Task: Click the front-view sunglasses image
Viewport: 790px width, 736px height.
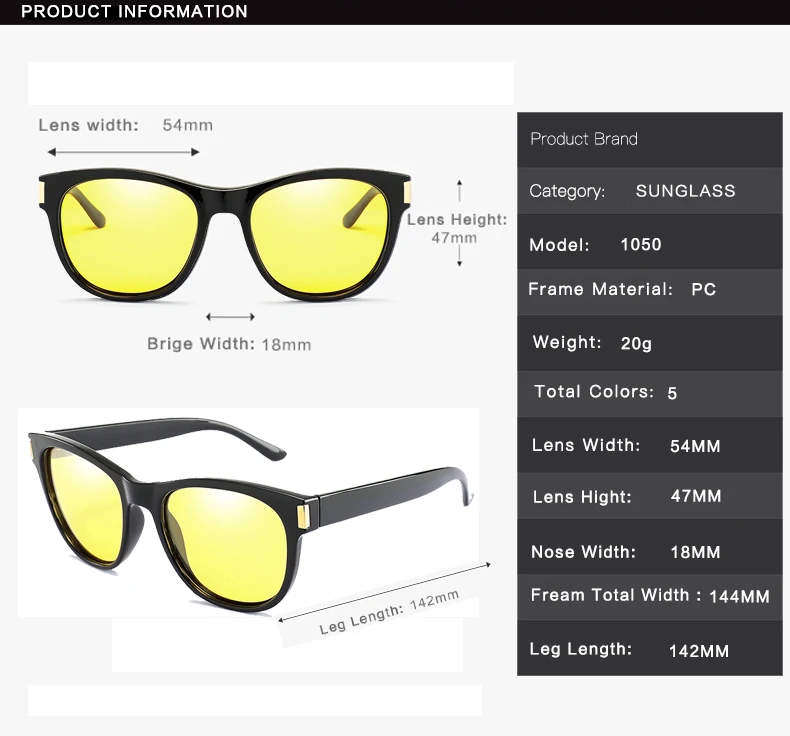Action: [x=225, y=234]
